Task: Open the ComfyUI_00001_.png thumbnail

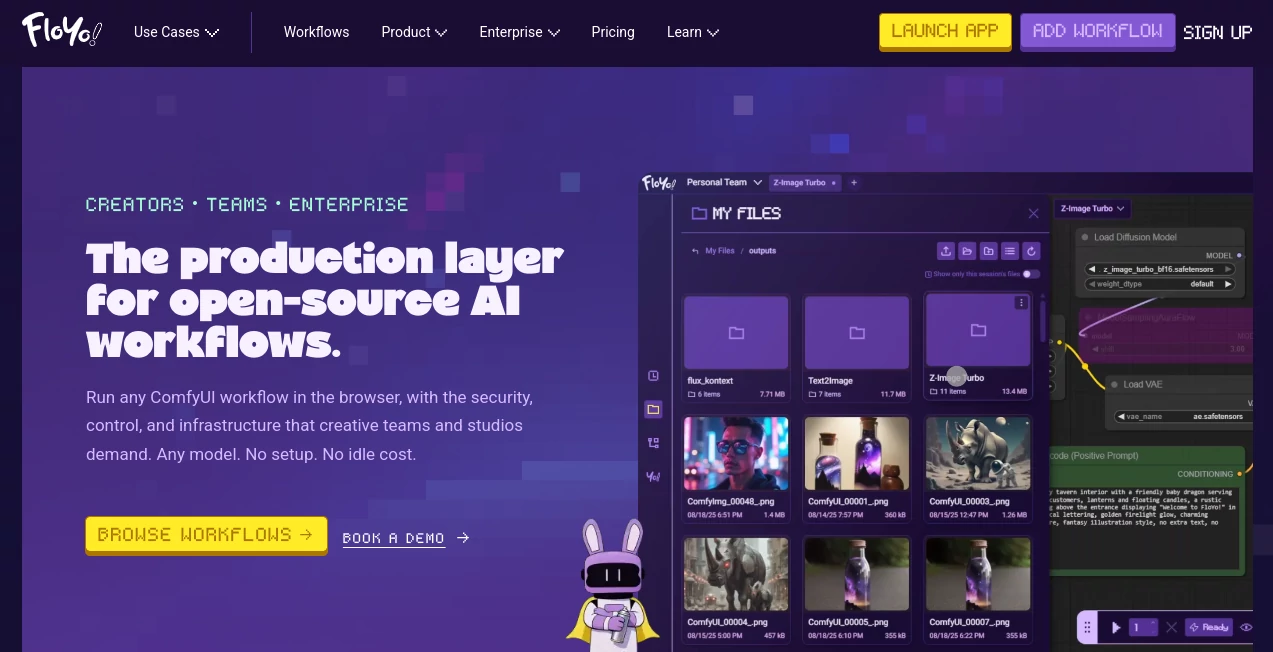Action: (x=857, y=453)
